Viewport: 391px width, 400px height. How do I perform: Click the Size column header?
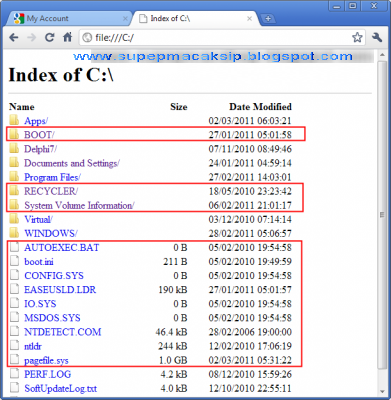click(x=179, y=107)
